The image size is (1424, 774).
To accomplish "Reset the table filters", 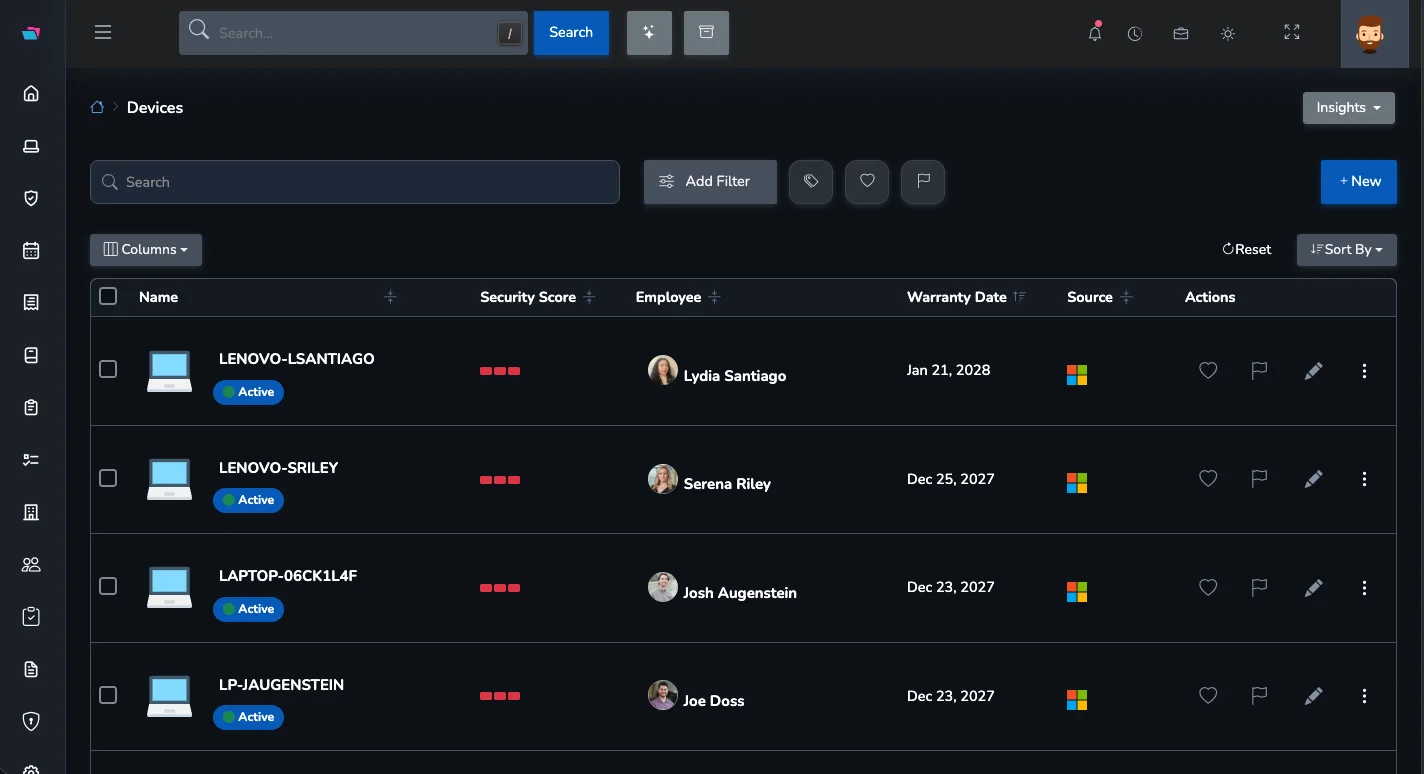I will click(1247, 250).
